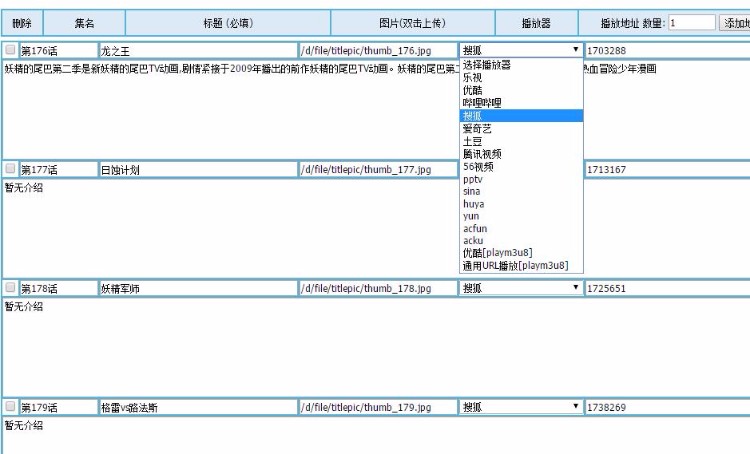Collapse the open player dropdown in row 第176话
750x454 pixels.
[x=521, y=50]
